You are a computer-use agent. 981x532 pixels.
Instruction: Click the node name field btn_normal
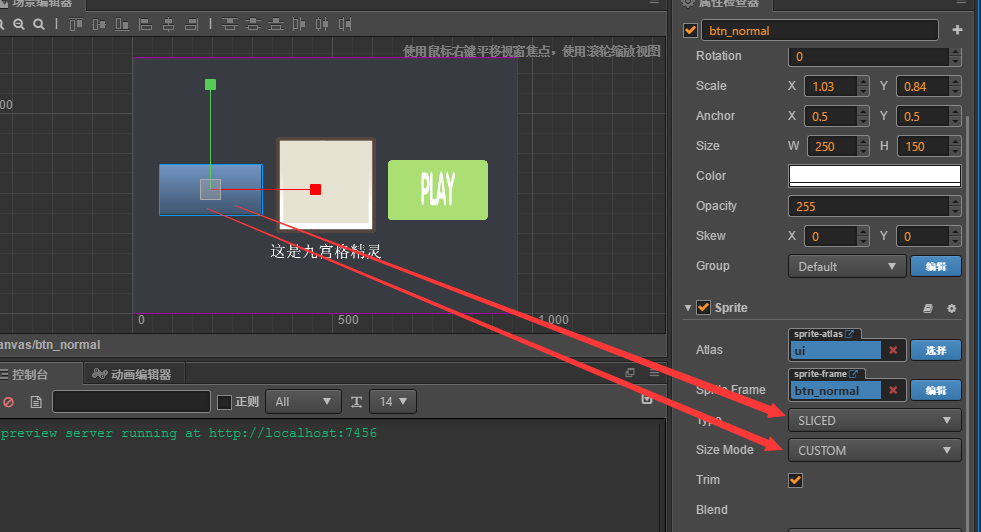pos(820,30)
